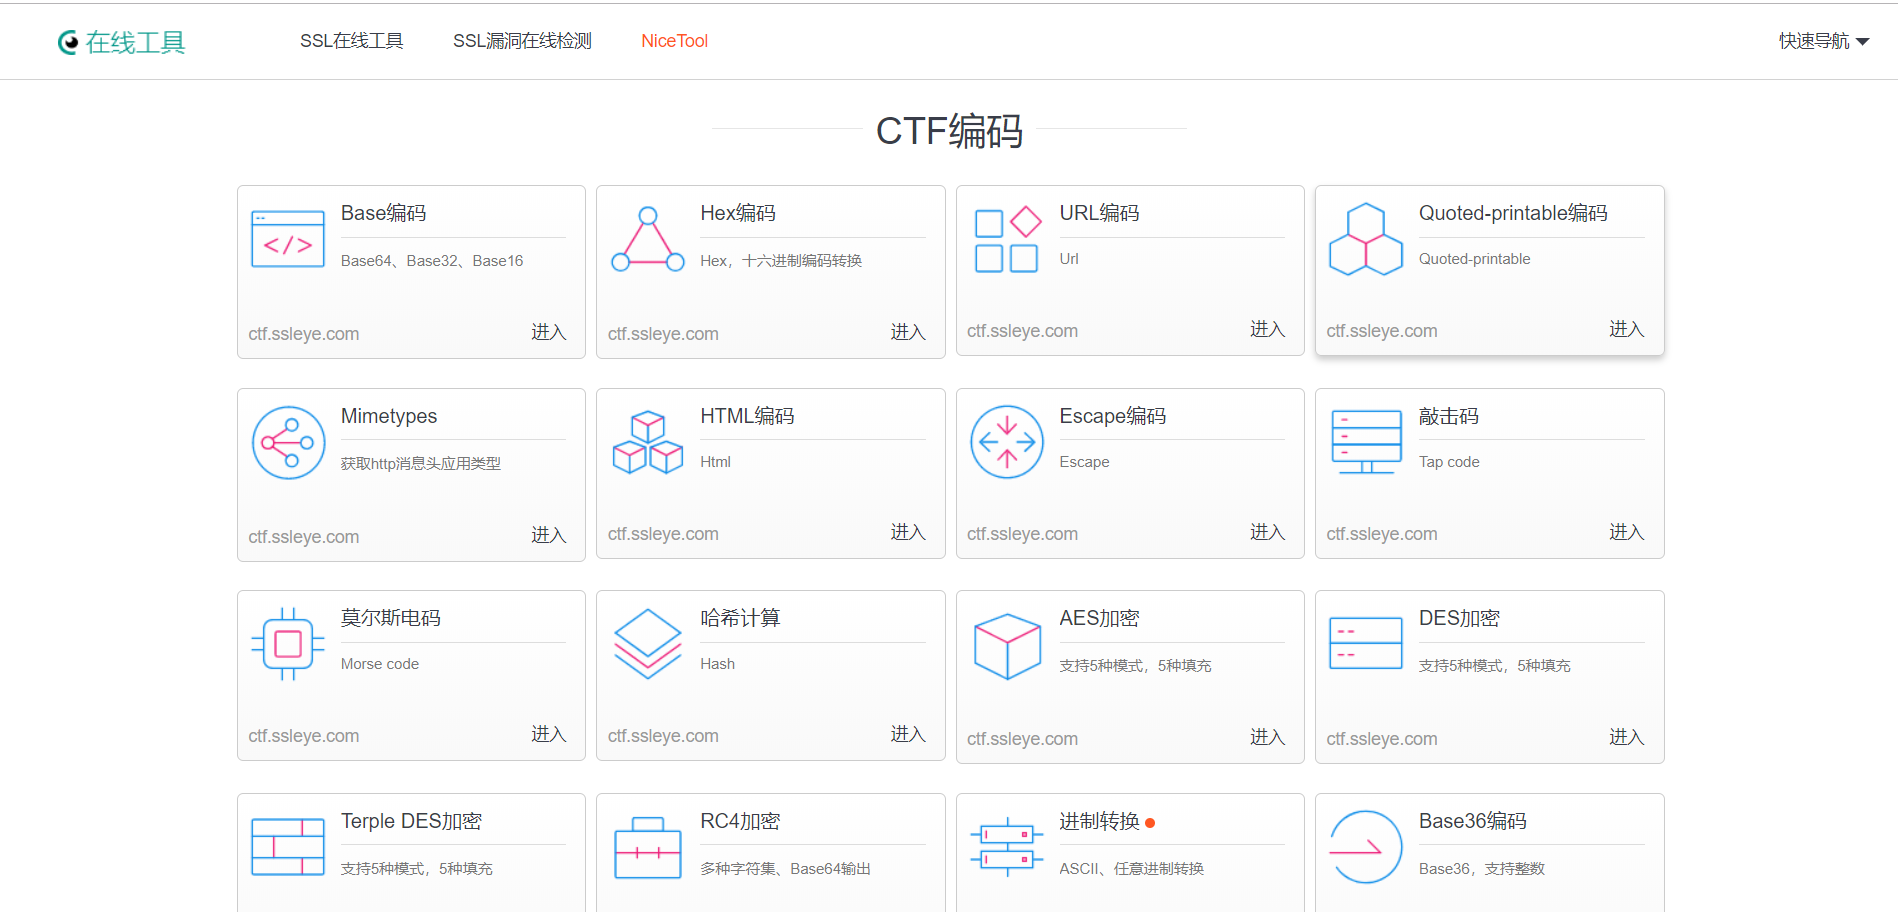1898x912 pixels.
Task: Click the HTML编码 cubes icon
Action: [x=648, y=442]
